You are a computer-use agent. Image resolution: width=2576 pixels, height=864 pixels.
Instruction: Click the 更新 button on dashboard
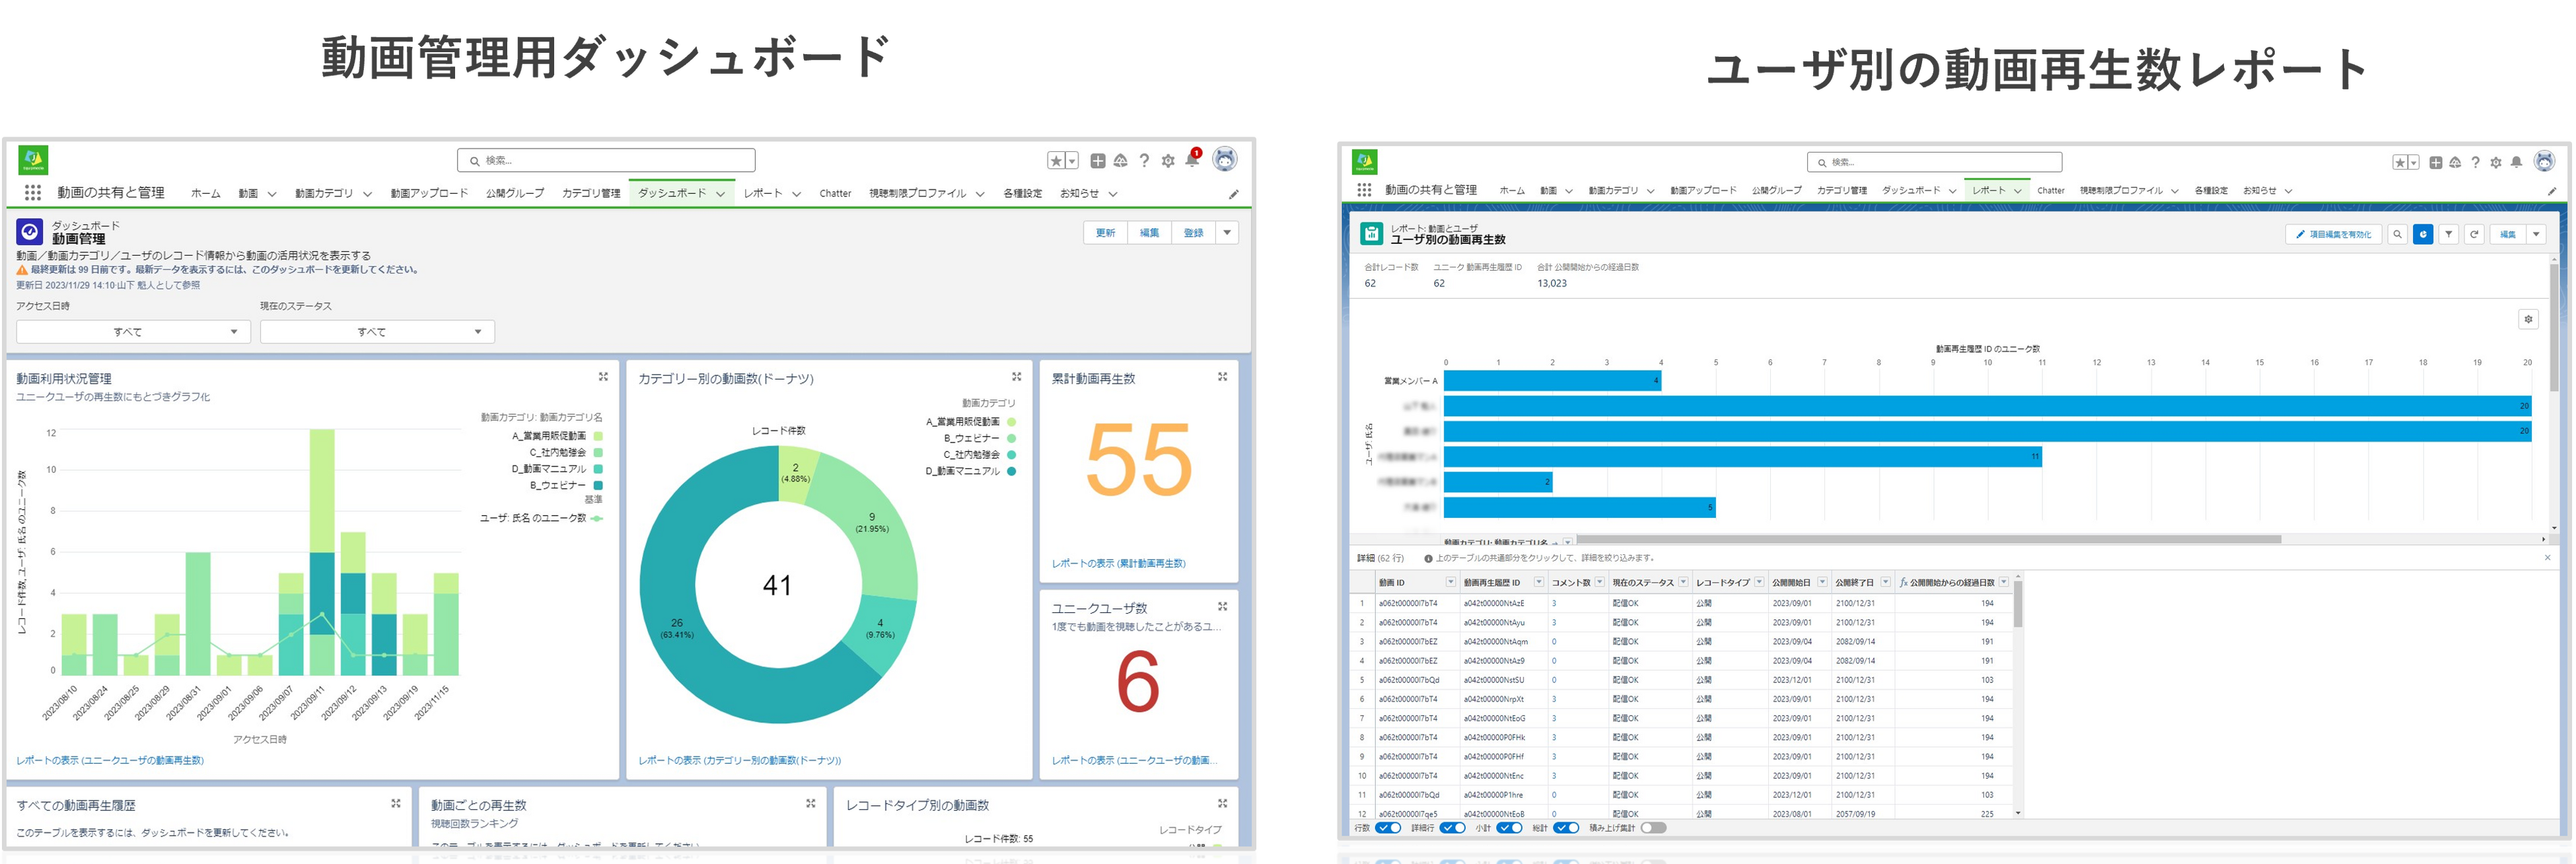(x=1105, y=233)
